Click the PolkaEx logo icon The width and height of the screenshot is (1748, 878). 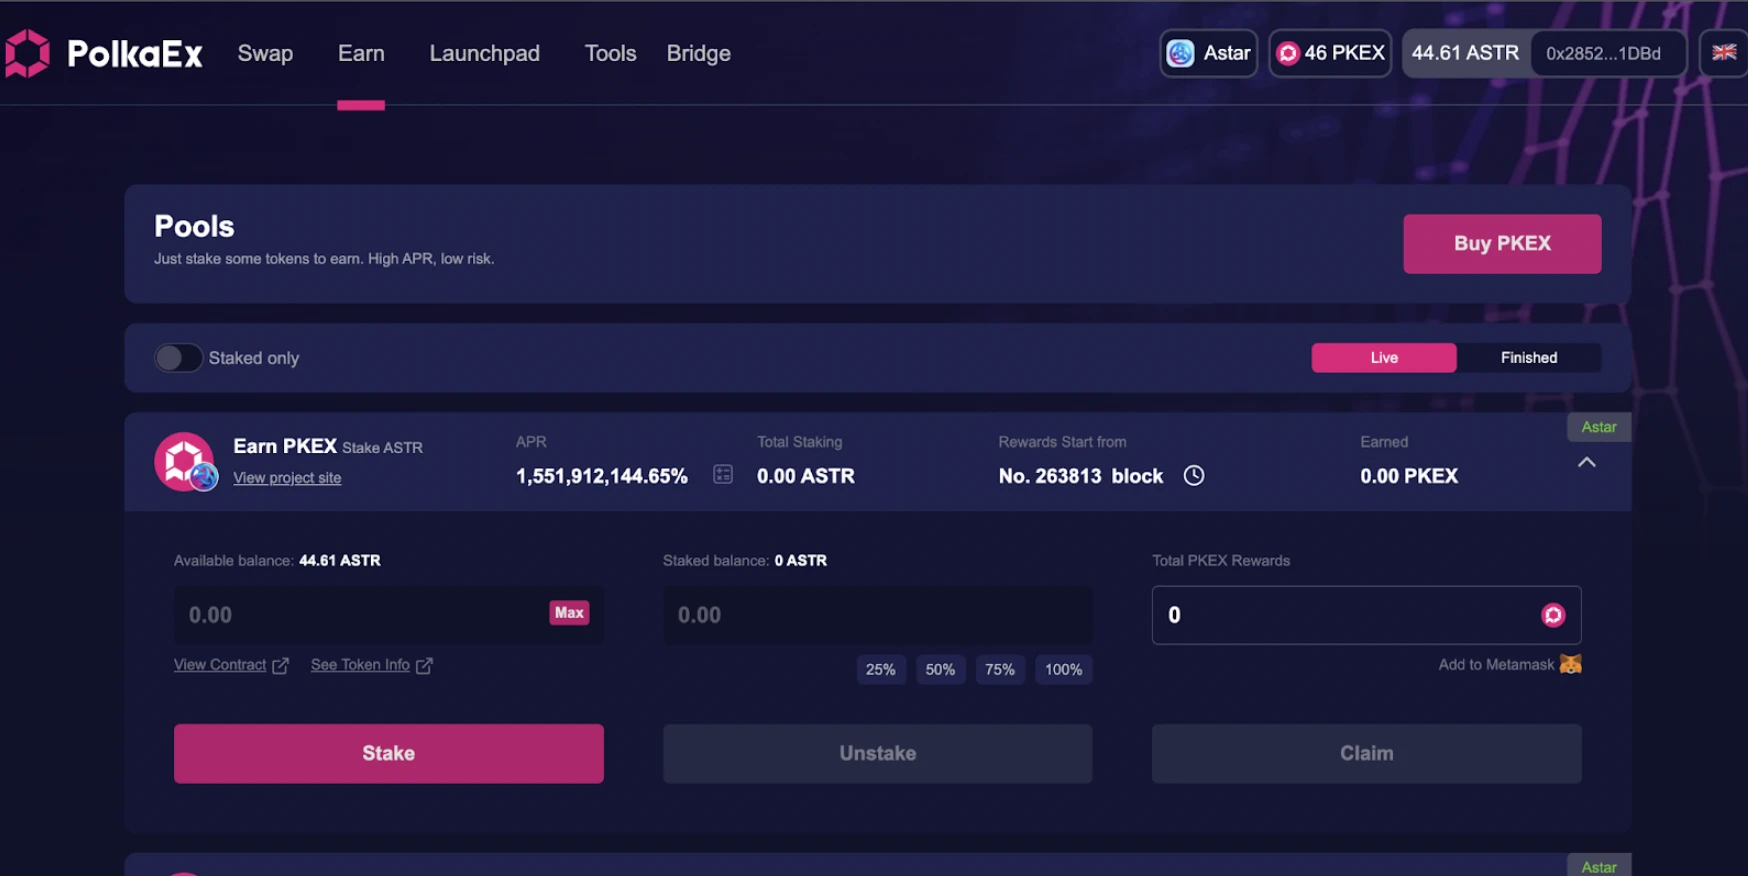pos(27,53)
